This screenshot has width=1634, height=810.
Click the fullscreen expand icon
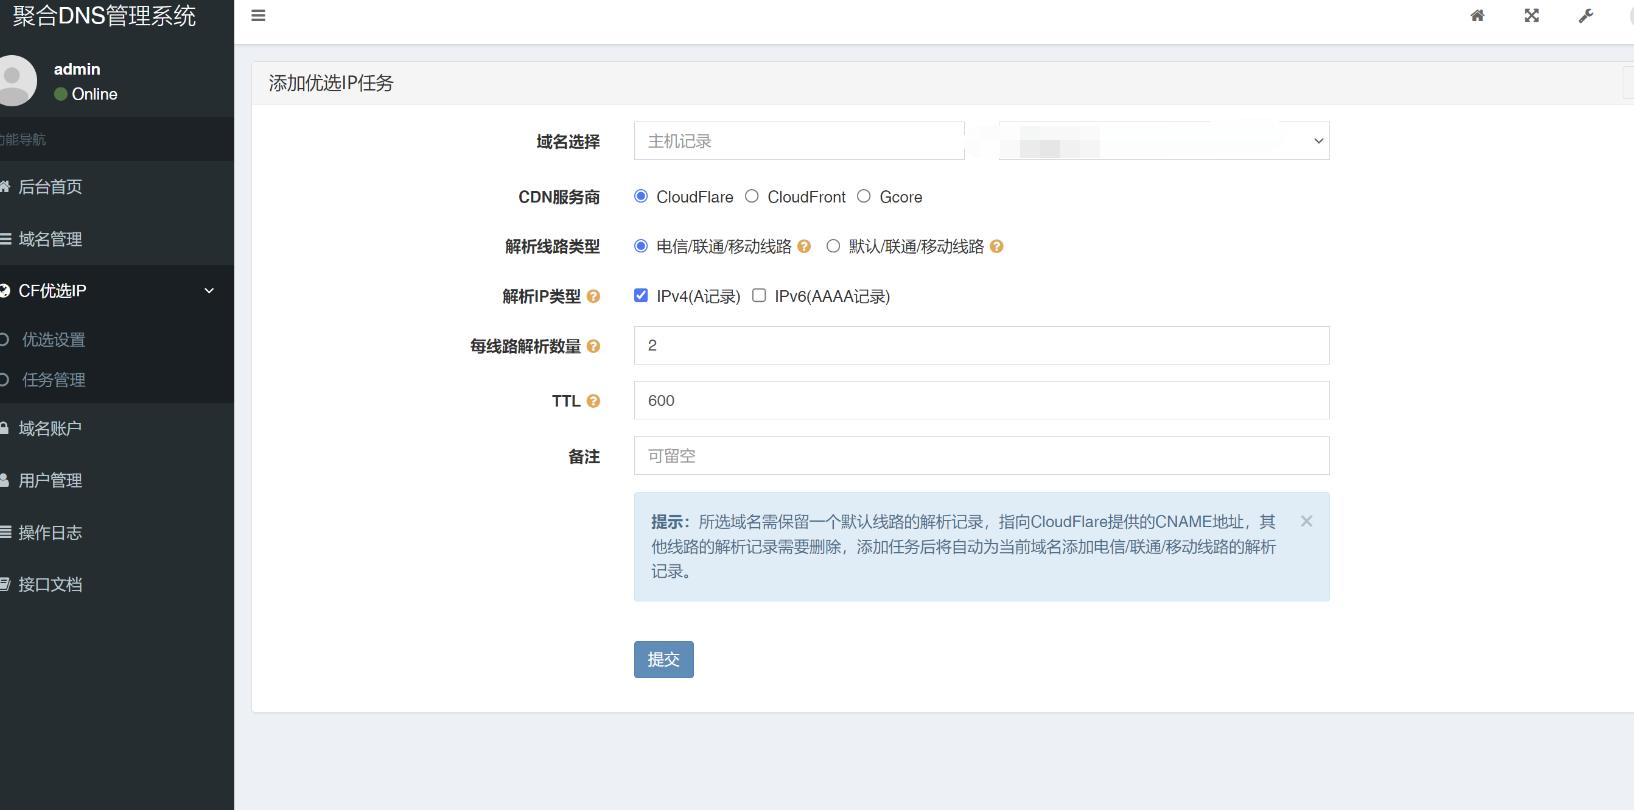click(x=1531, y=16)
